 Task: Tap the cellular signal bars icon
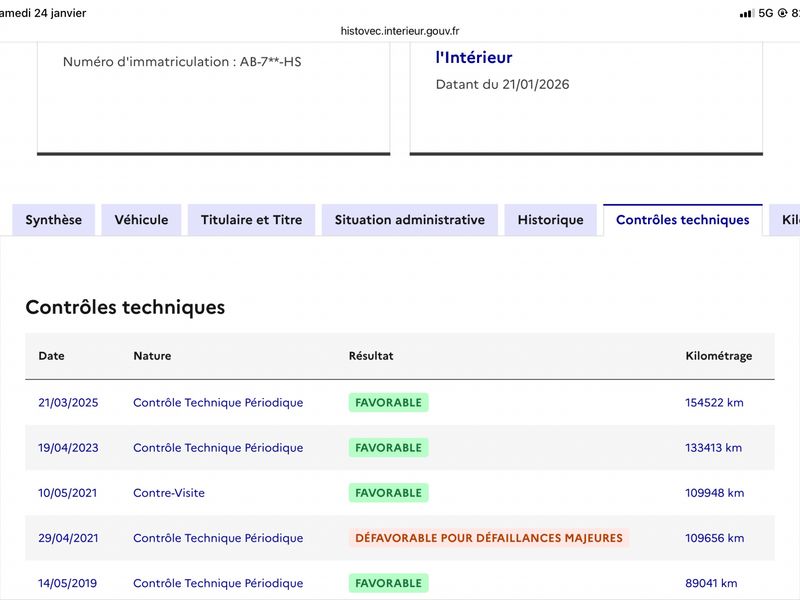(746, 13)
